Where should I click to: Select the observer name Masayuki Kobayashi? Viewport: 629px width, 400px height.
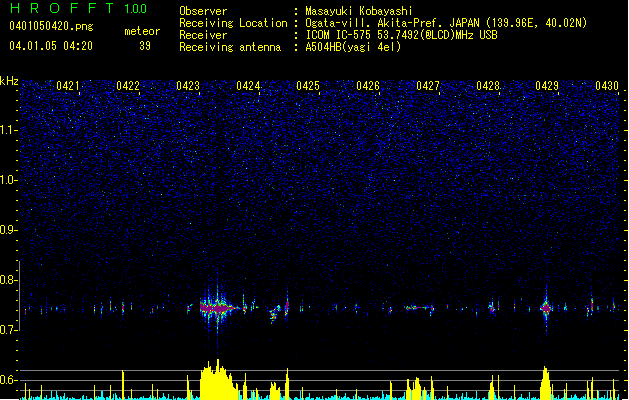[359, 11]
